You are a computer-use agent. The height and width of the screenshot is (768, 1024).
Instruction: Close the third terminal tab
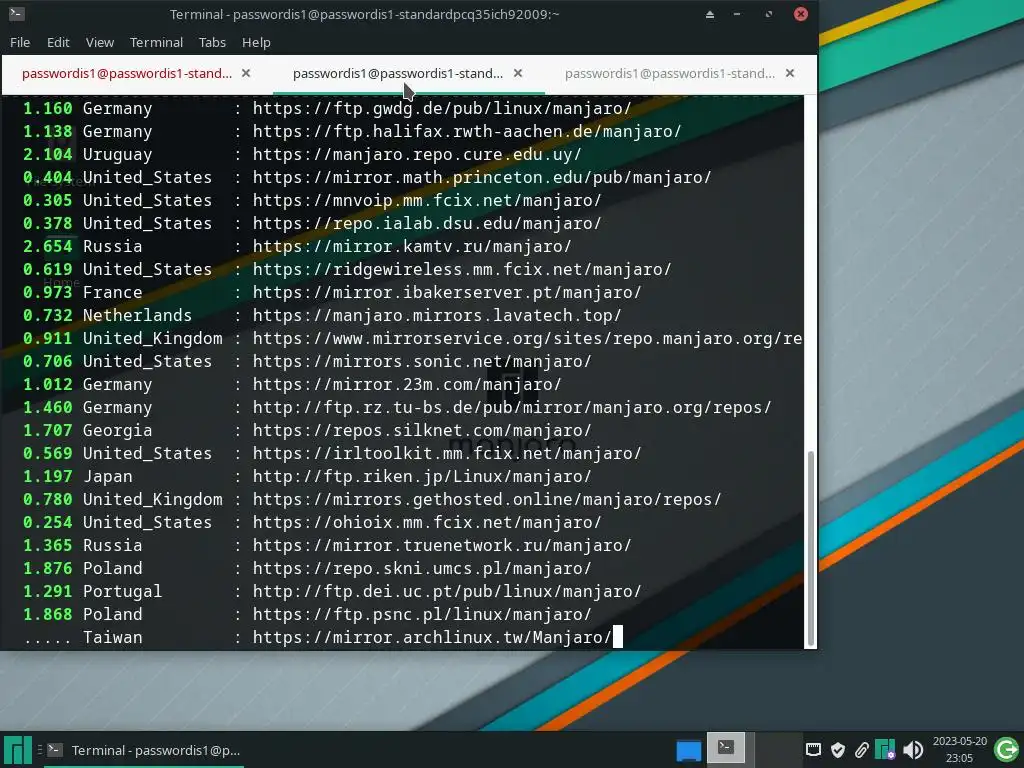(790, 73)
